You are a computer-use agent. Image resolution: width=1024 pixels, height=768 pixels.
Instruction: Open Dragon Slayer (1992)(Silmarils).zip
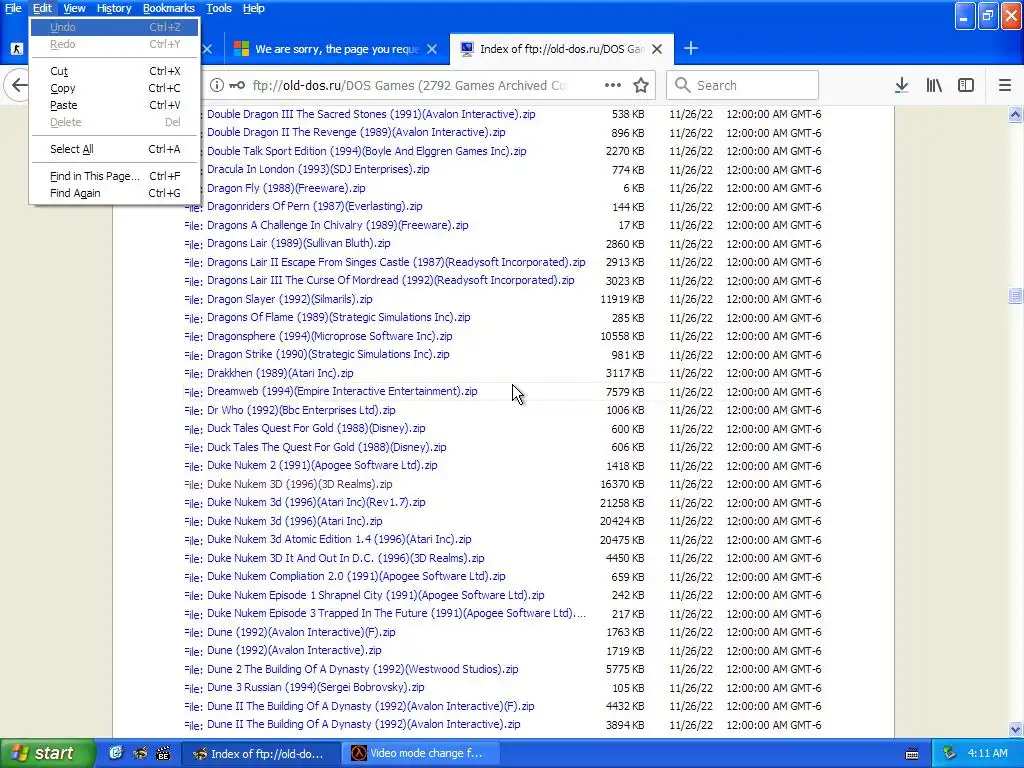click(289, 299)
